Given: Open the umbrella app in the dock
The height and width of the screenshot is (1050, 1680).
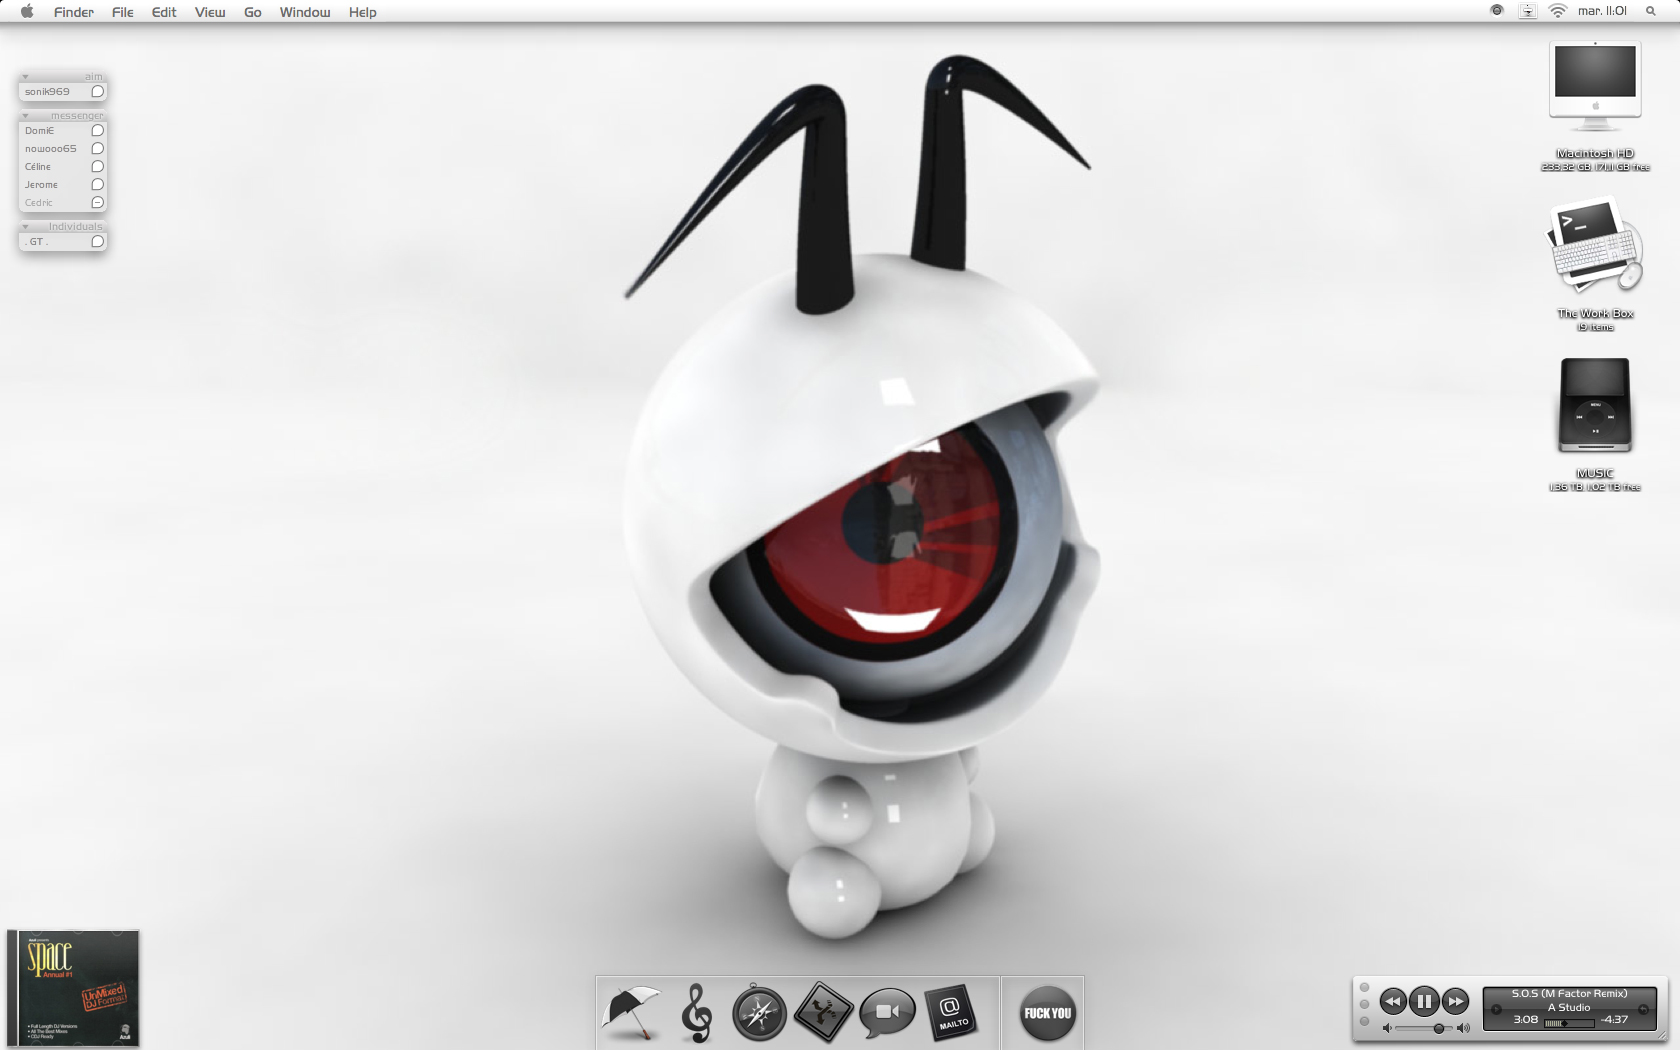Looking at the screenshot, I should point(631,1013).
